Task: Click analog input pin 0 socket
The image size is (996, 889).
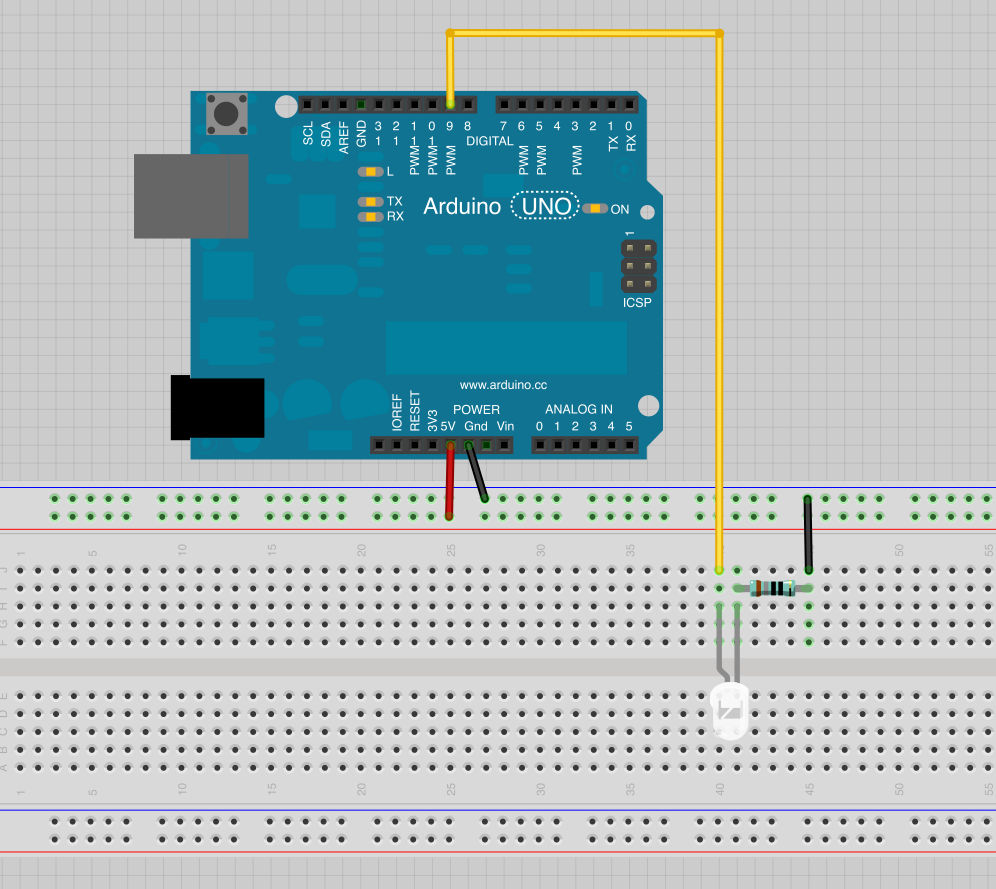Action: coord(540,444)
